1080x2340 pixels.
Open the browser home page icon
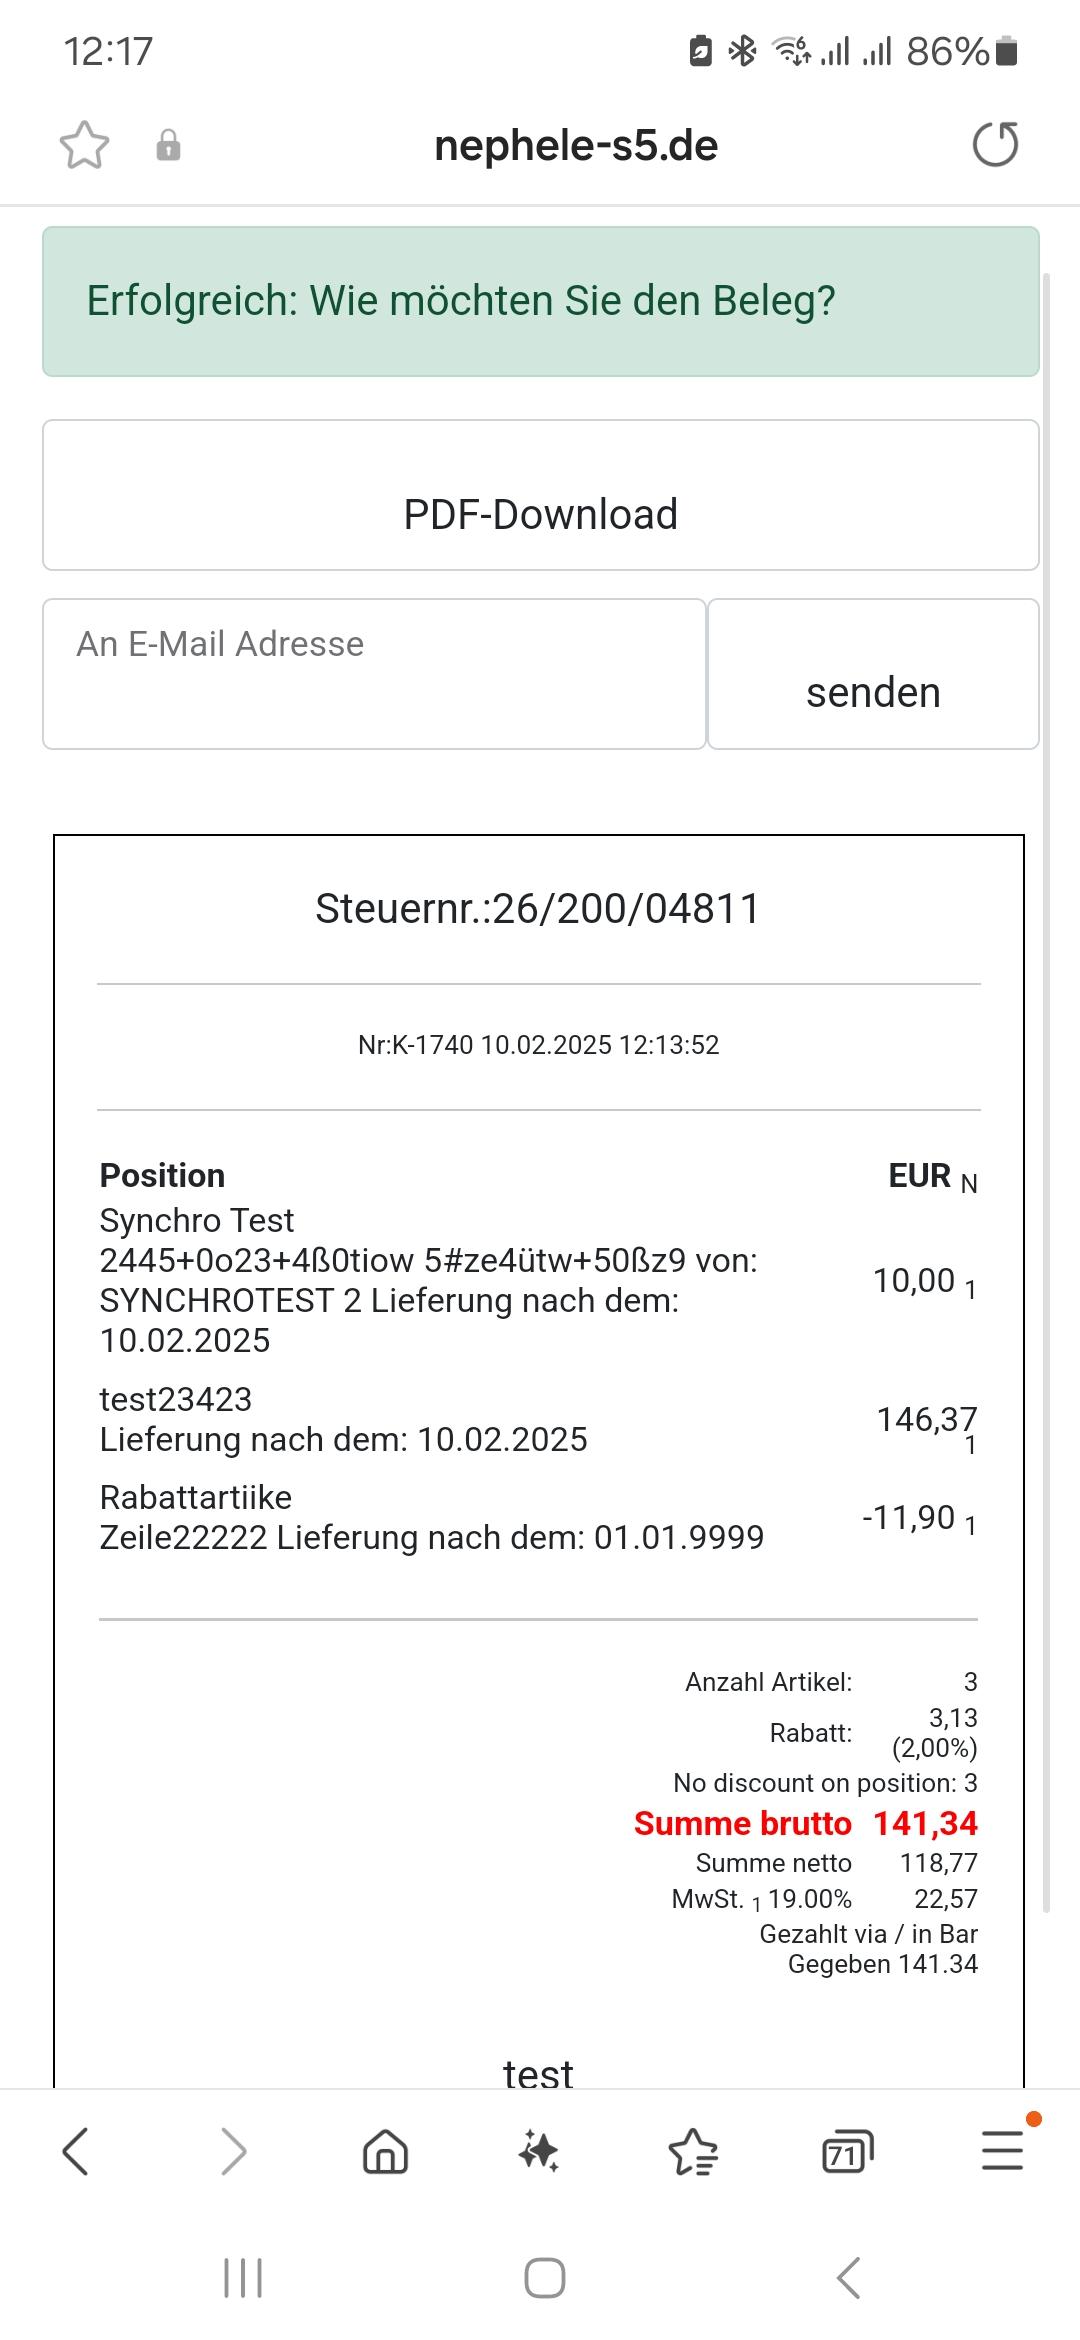tap(385, 2152)
